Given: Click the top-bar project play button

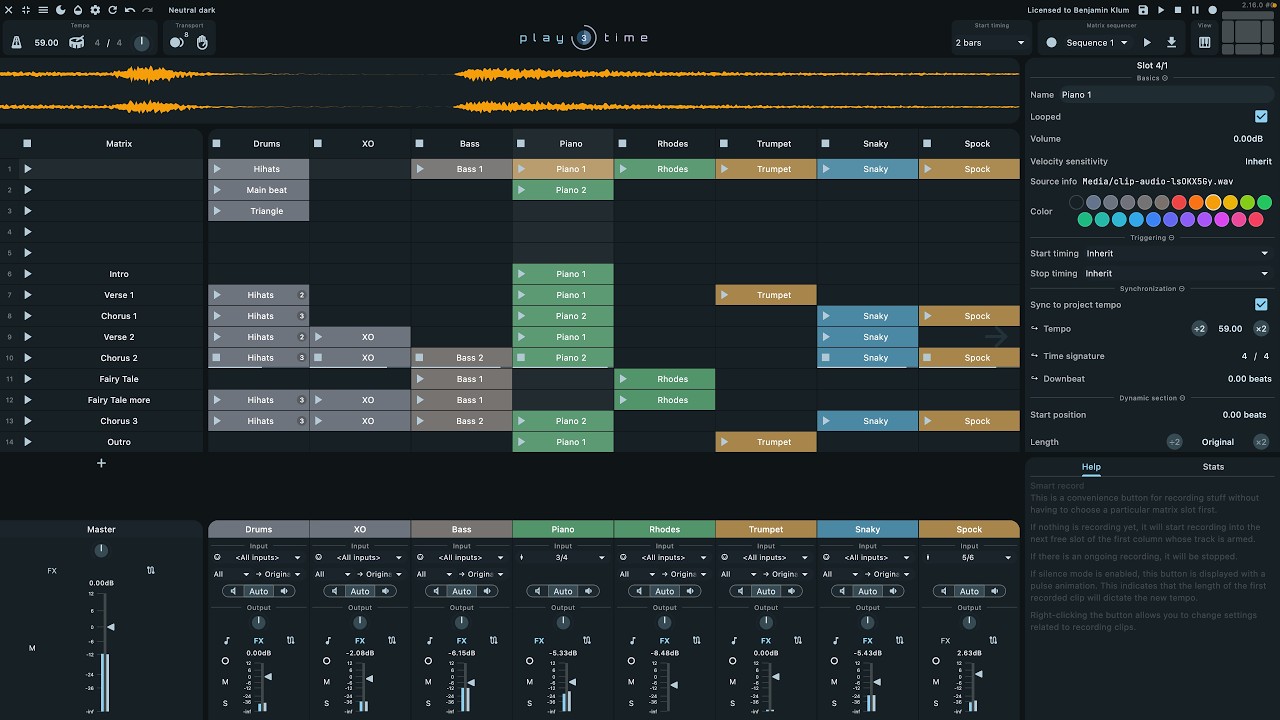Looking at the screenshot, I should [1161, 10].
